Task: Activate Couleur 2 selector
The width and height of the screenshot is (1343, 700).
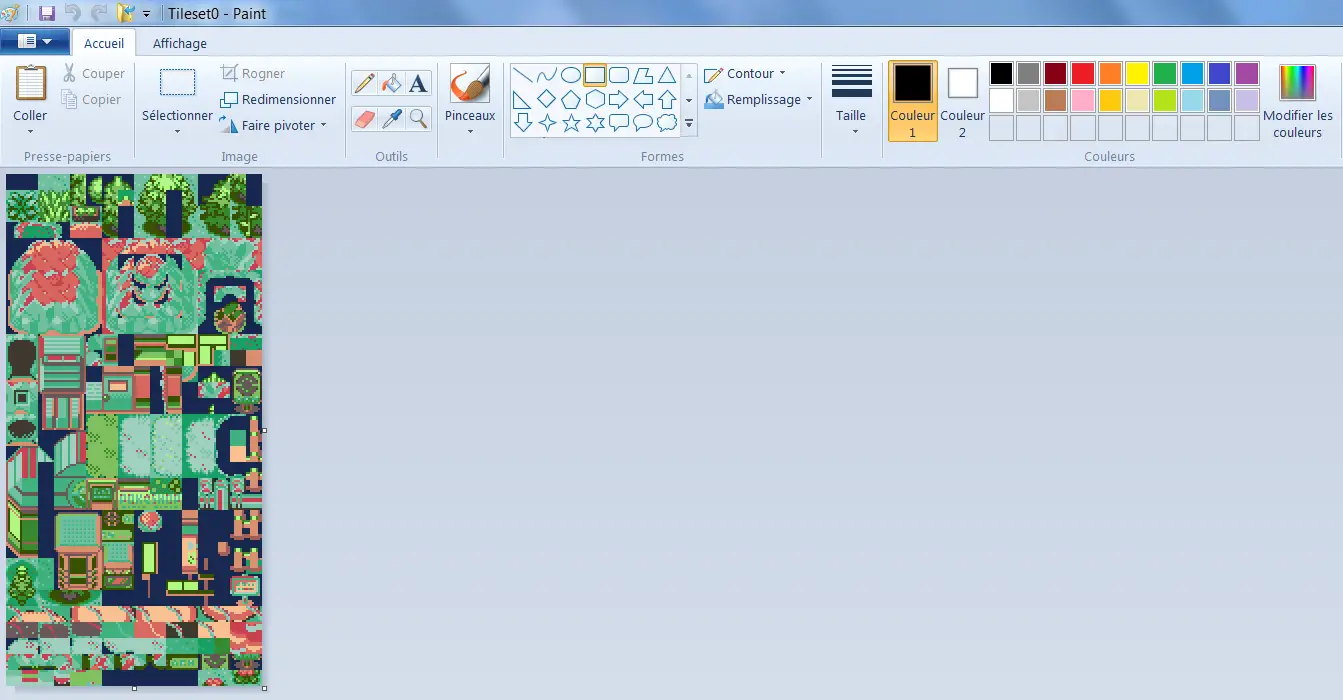Action: coord(962,100)
